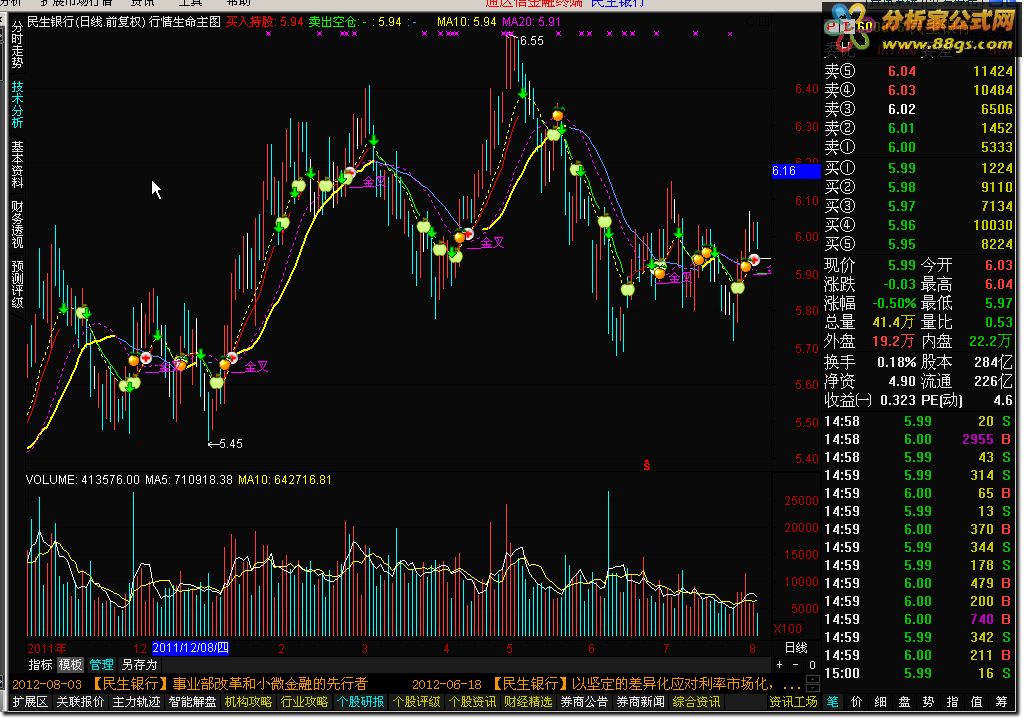The image size is (1024, 719).
Task: Open the 关联报价 bottom tab
Action: click(80, 702)
